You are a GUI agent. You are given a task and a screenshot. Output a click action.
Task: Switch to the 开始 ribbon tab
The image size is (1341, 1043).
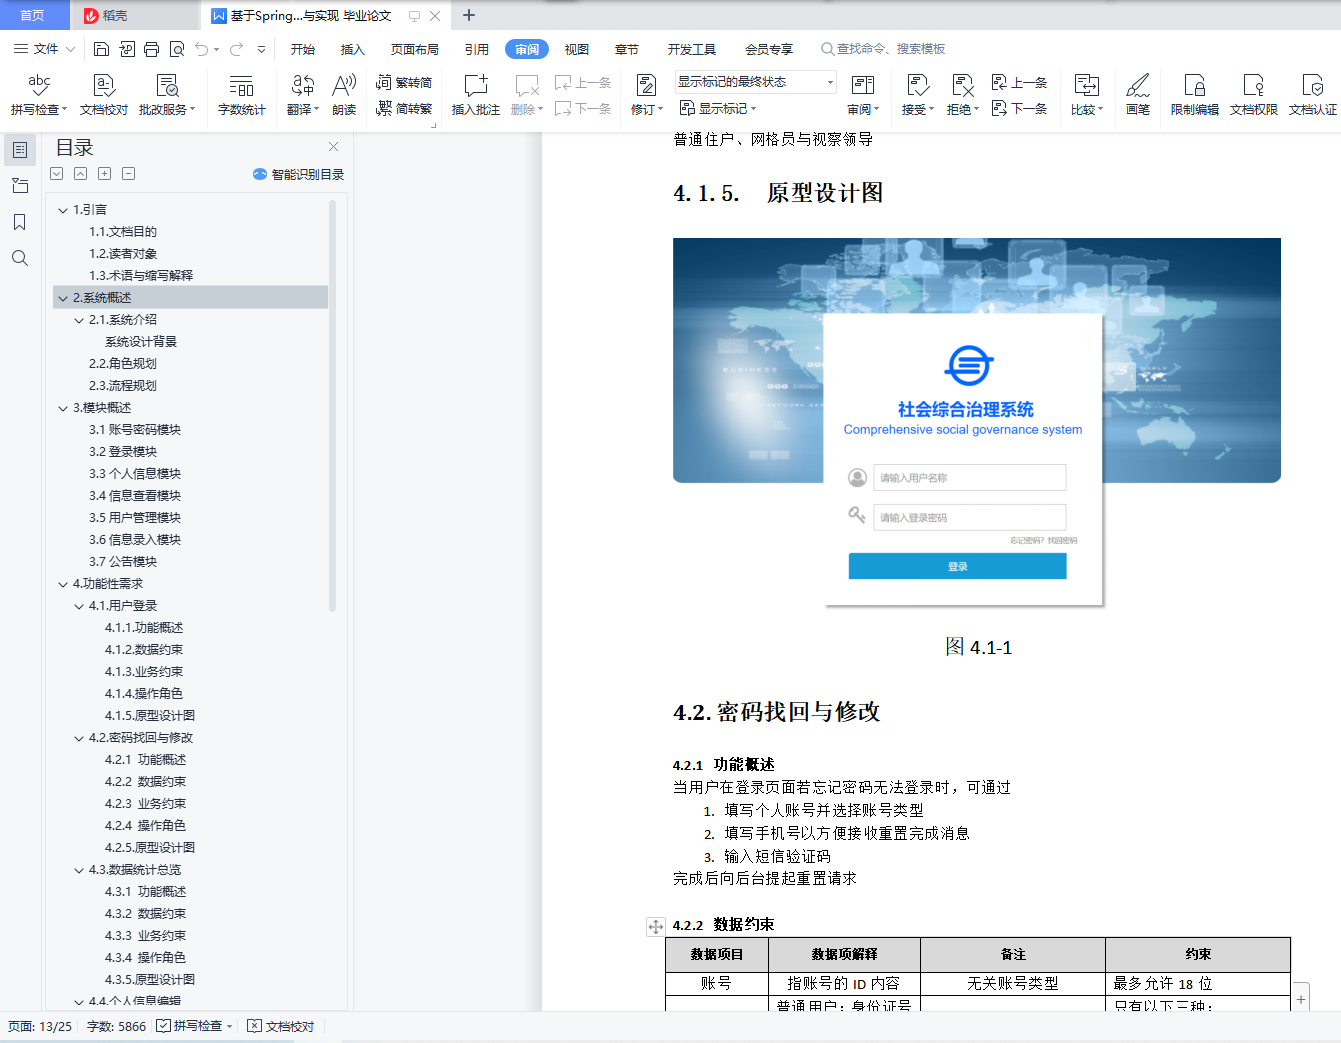pos(303,49)
